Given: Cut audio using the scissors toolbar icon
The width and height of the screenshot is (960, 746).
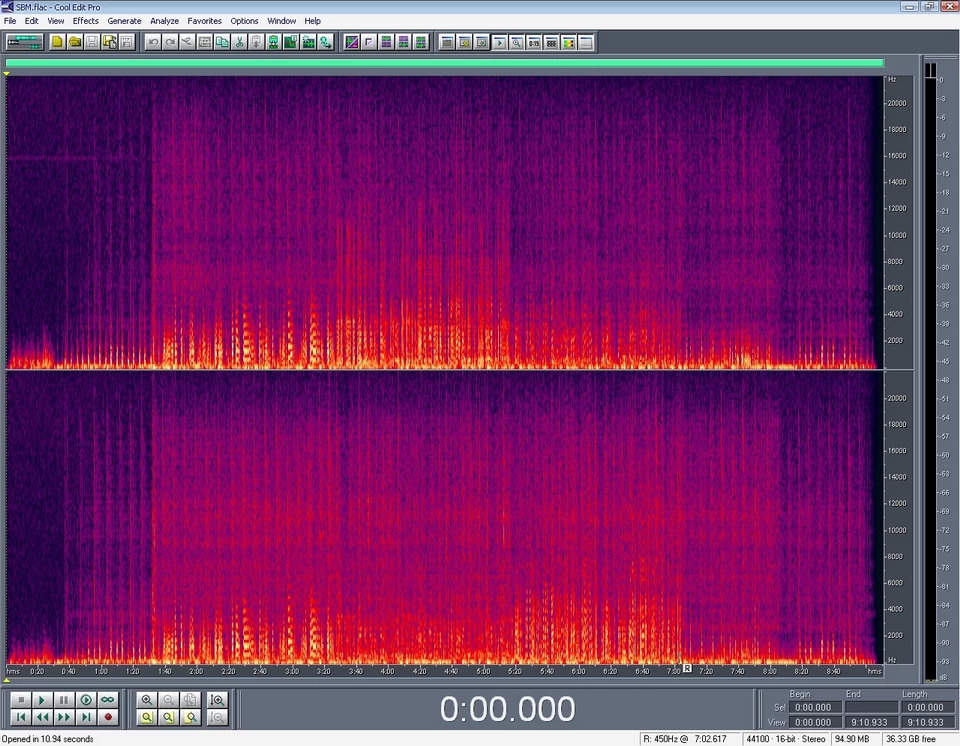Looking at the screenshot, I should click(x=238, y=42).
